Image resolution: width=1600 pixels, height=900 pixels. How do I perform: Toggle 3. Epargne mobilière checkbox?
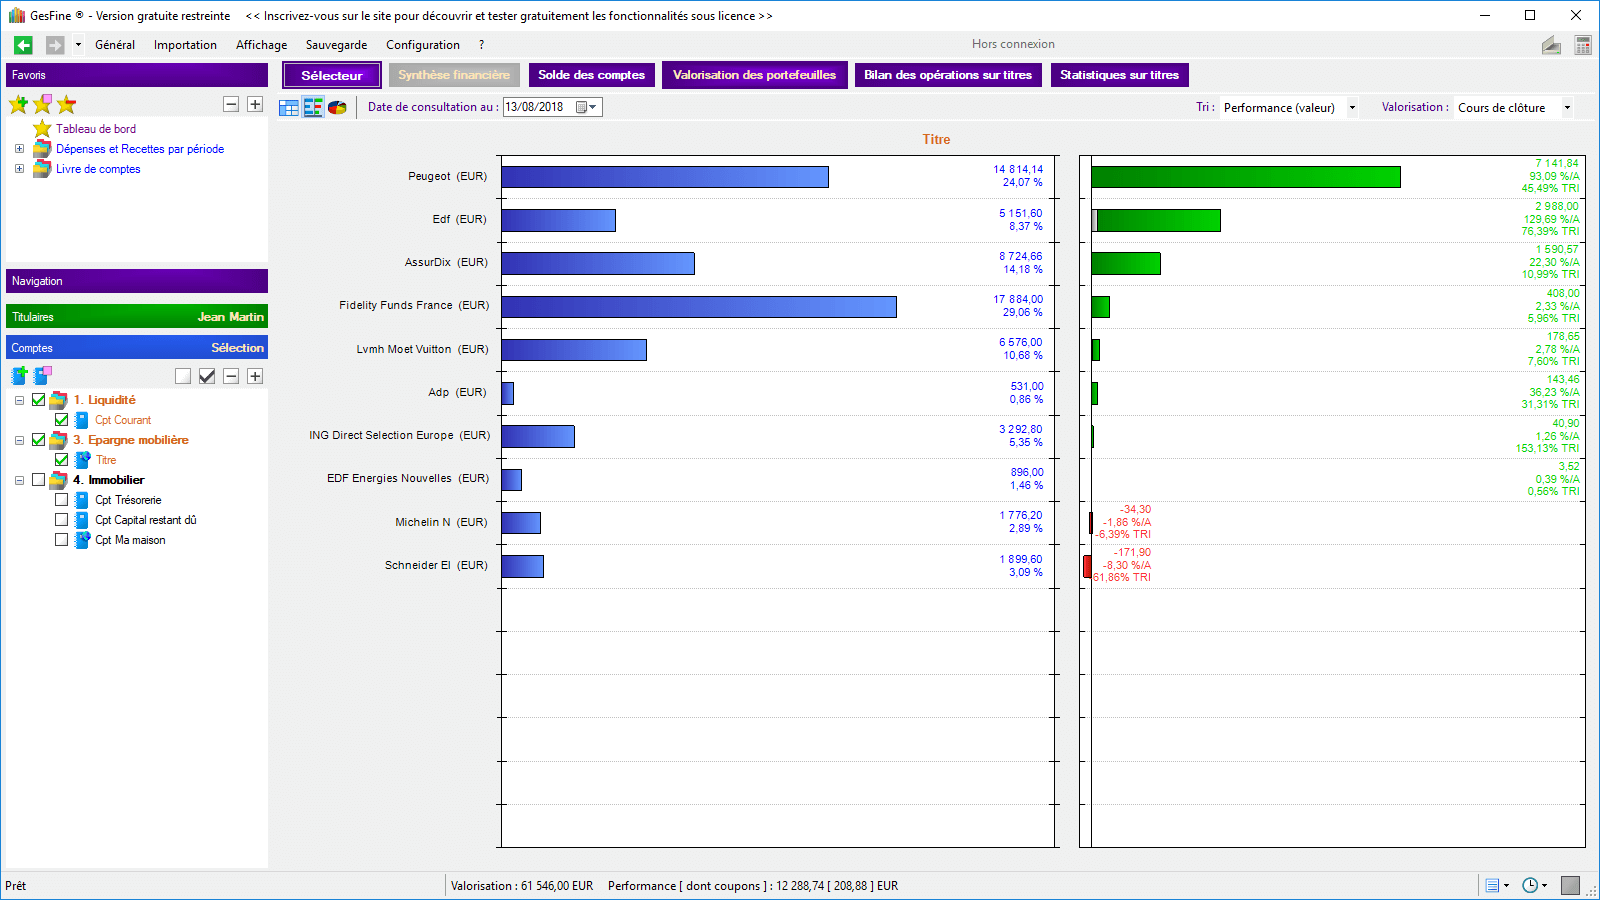pos(39,440)
